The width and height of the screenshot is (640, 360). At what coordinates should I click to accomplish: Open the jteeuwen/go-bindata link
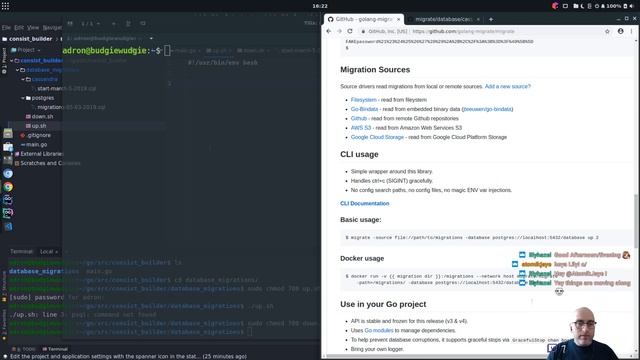[x=487, y=109]
